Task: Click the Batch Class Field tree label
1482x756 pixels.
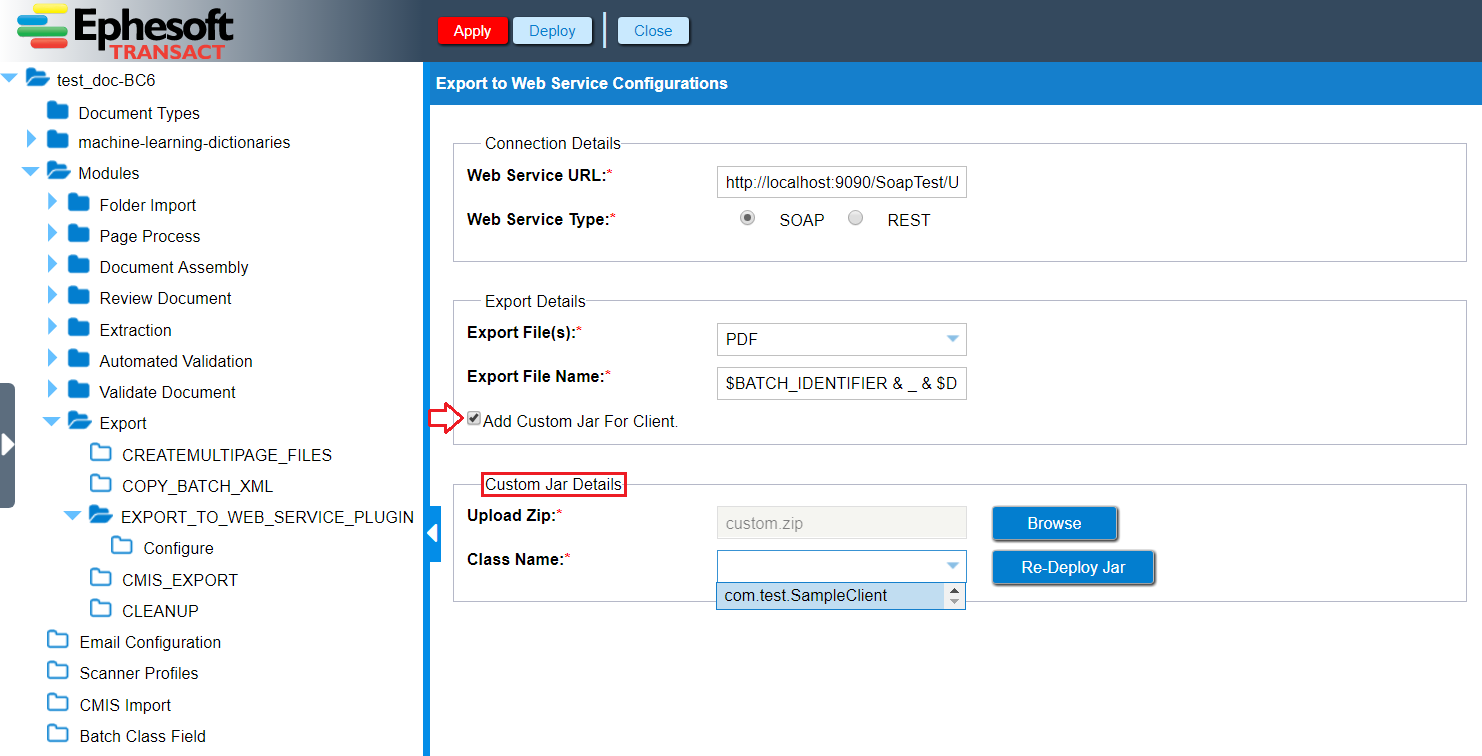Action: [x=143, y=736]
